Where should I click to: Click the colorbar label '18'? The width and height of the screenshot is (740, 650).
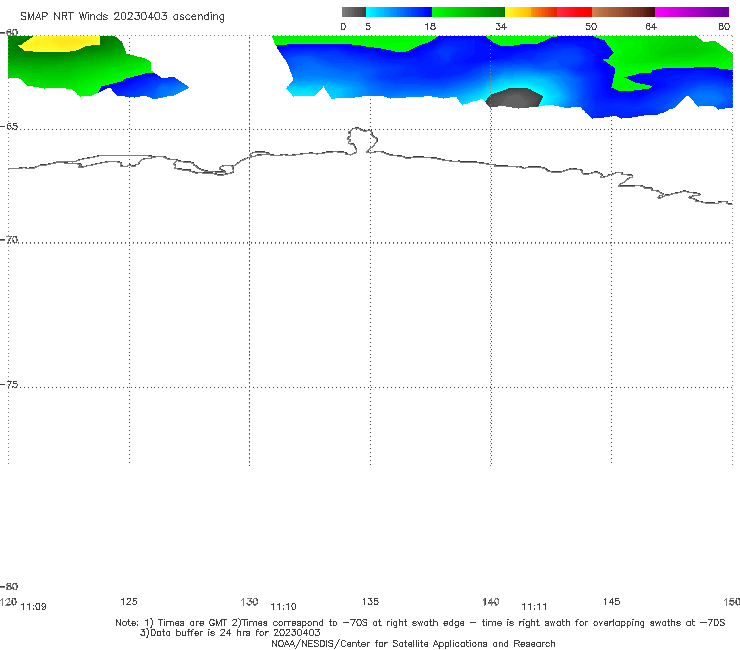click(429, 26)
